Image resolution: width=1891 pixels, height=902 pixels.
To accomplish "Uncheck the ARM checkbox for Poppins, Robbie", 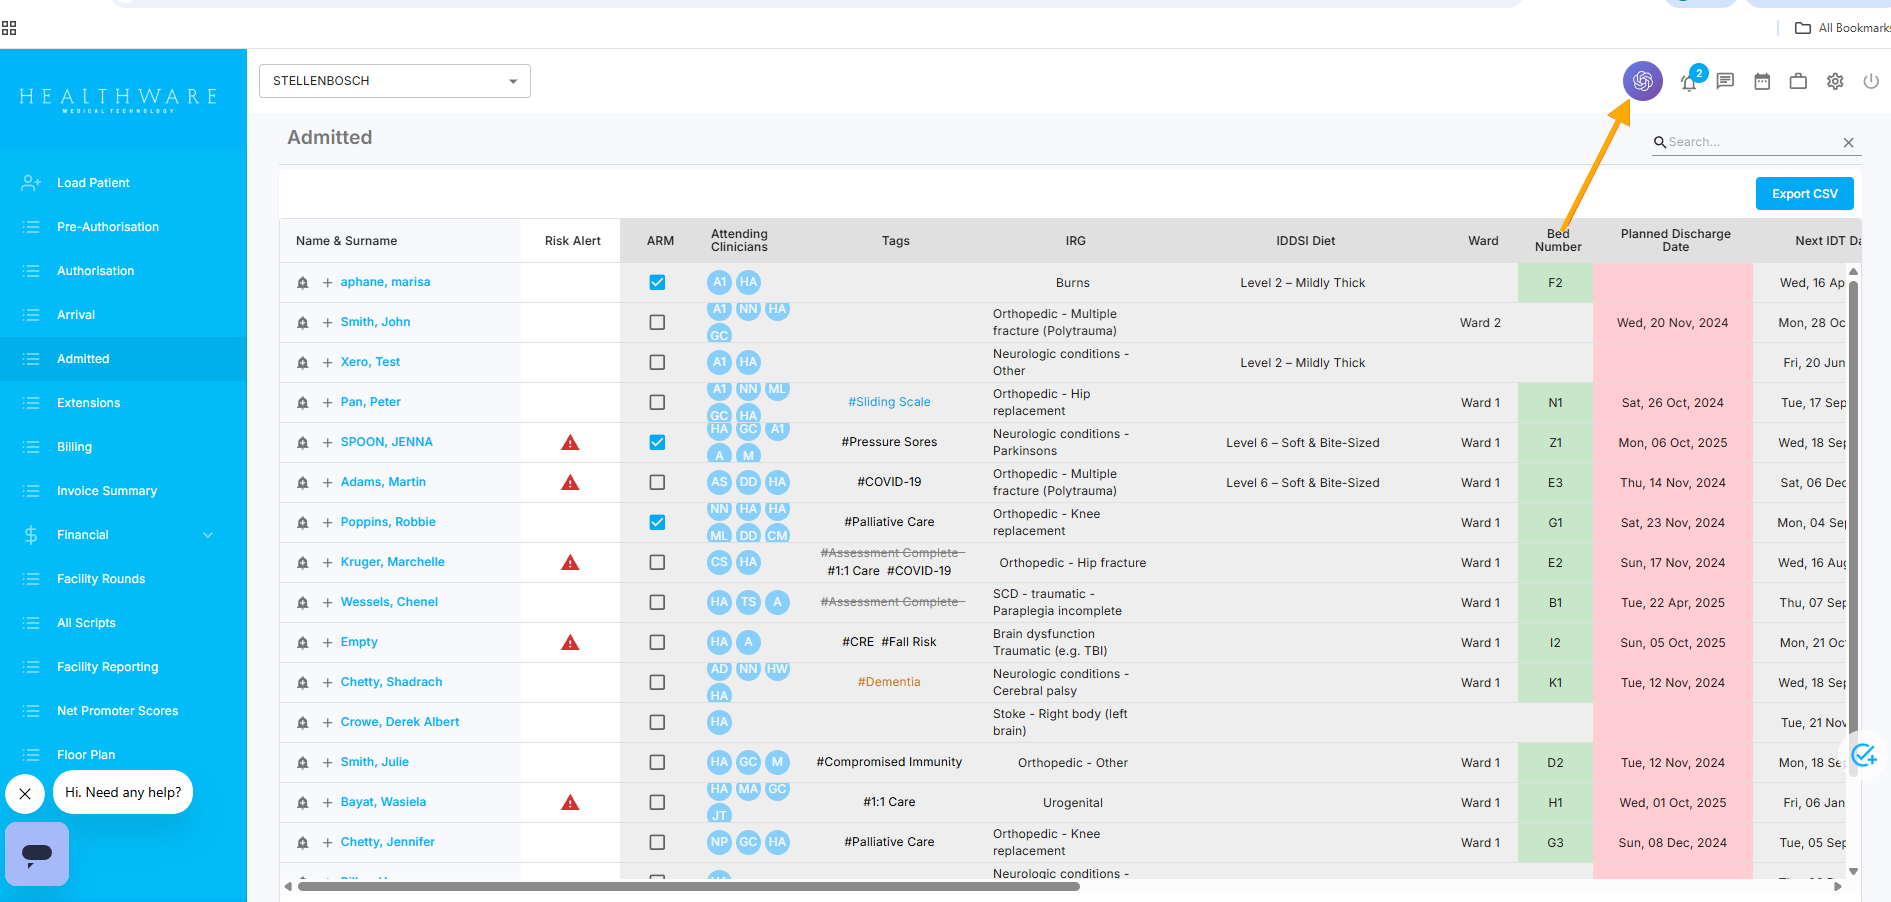I will pyautogui.click(x=657, y=522).
